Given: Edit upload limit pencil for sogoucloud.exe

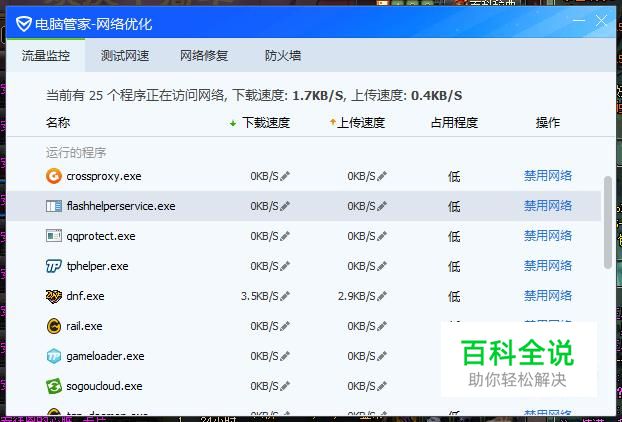Looking at the screenshot, I should [x=382, y=386].
